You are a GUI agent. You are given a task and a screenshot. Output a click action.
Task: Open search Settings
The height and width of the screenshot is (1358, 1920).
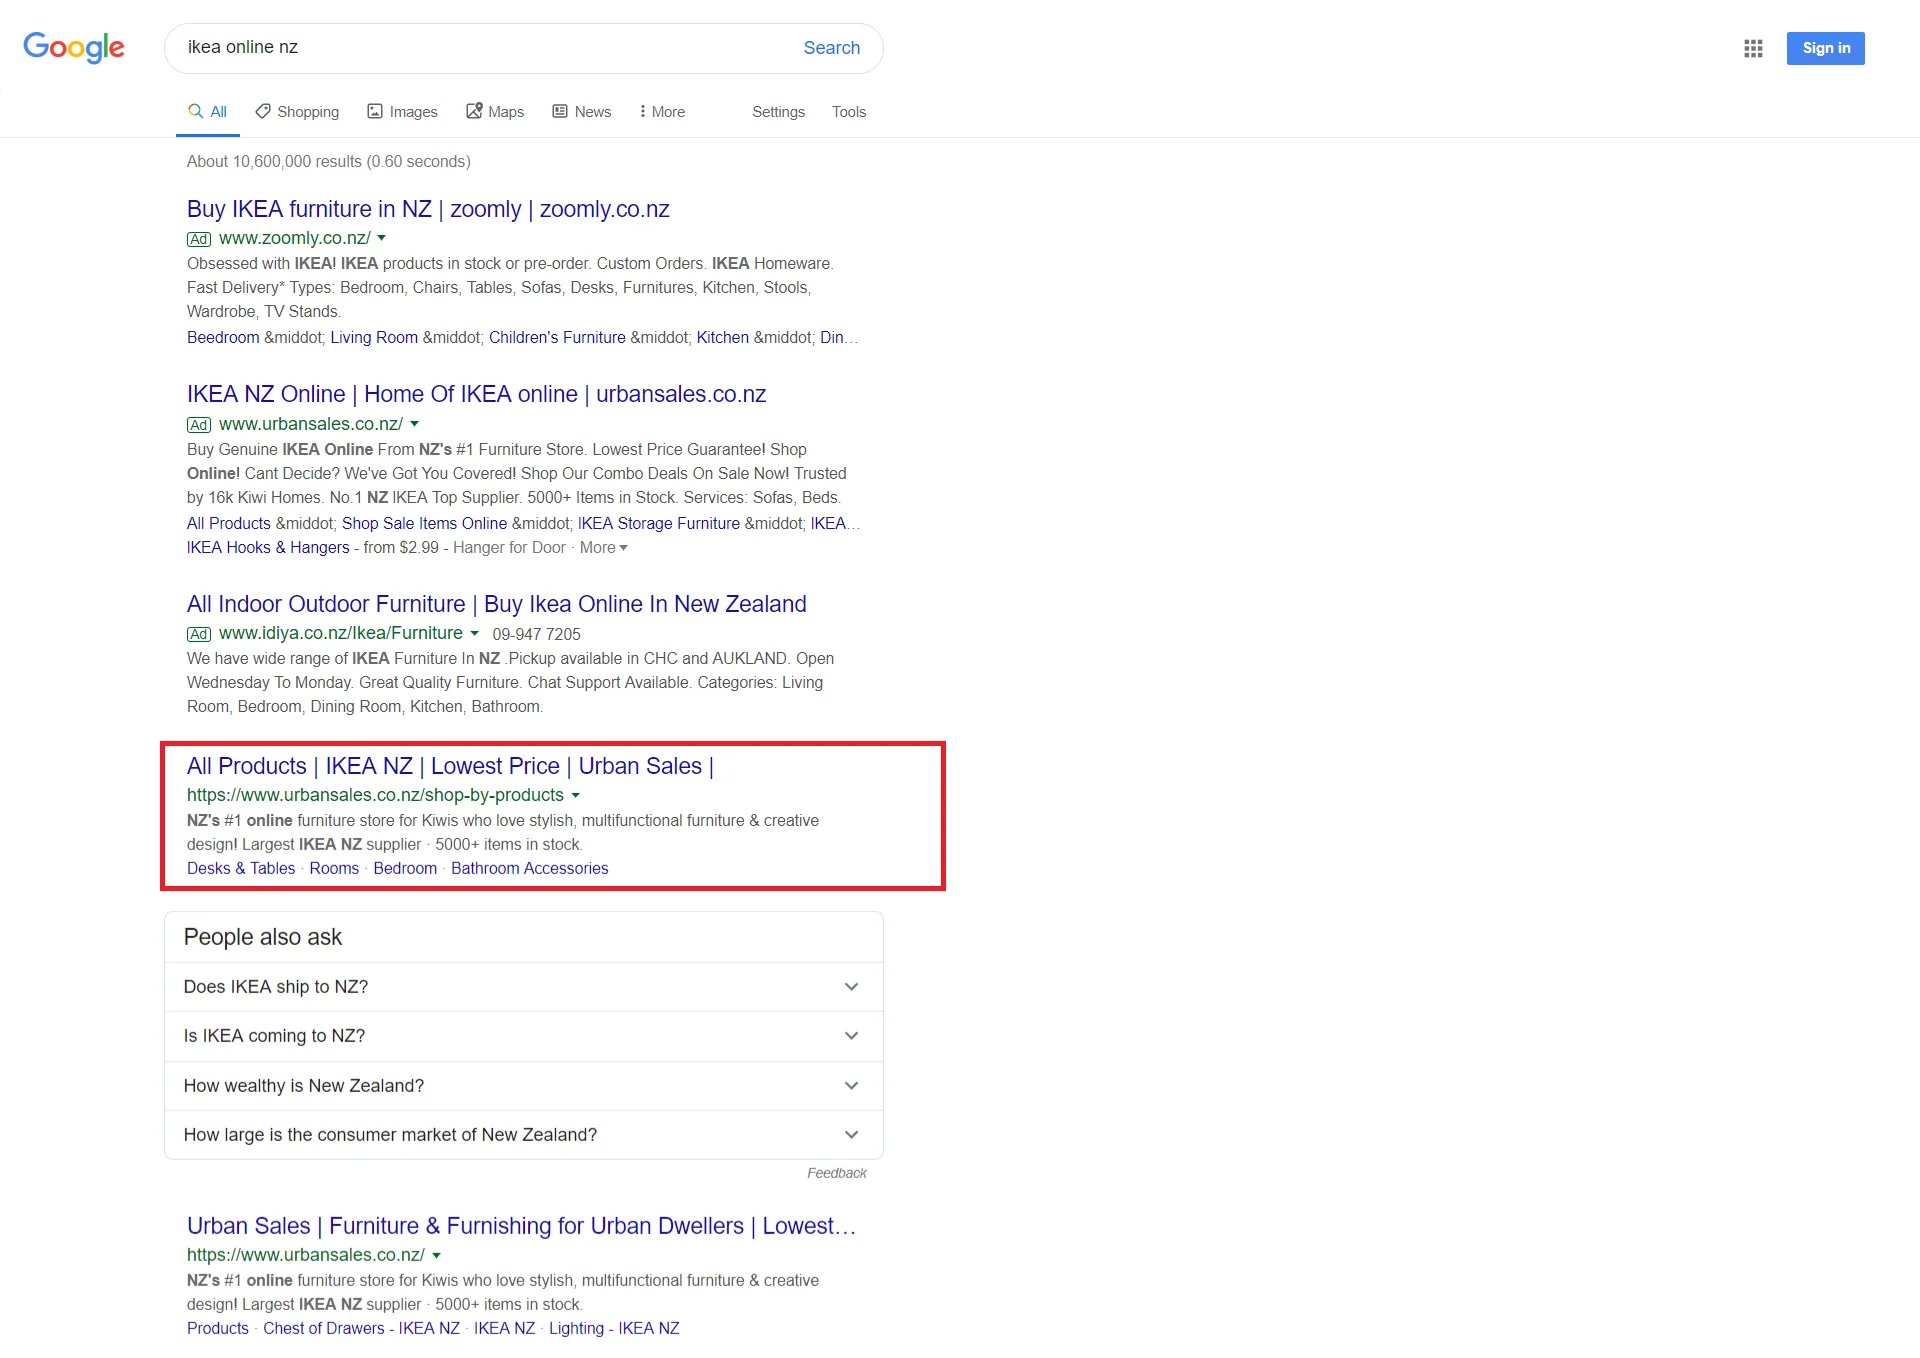778,112
